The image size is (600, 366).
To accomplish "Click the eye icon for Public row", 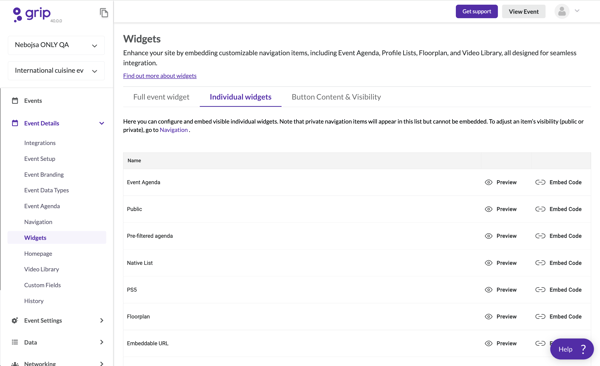I will point(488,209).
